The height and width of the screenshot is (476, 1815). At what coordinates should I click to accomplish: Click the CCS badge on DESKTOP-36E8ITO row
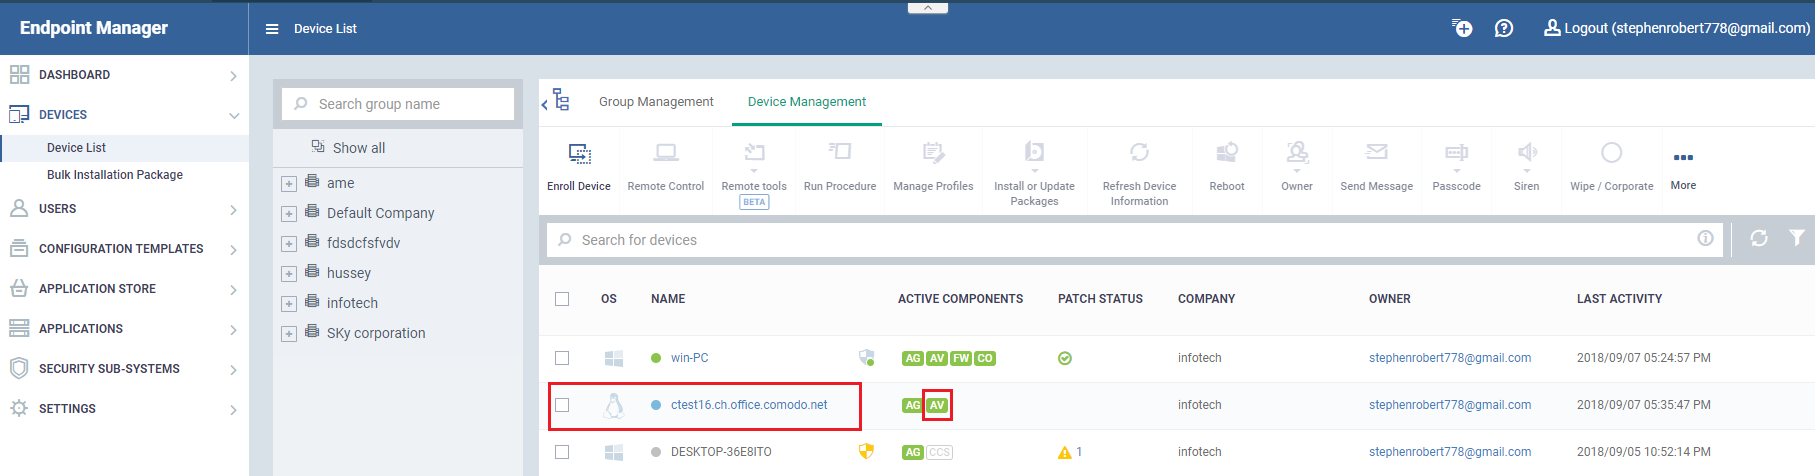click(939, 452)
